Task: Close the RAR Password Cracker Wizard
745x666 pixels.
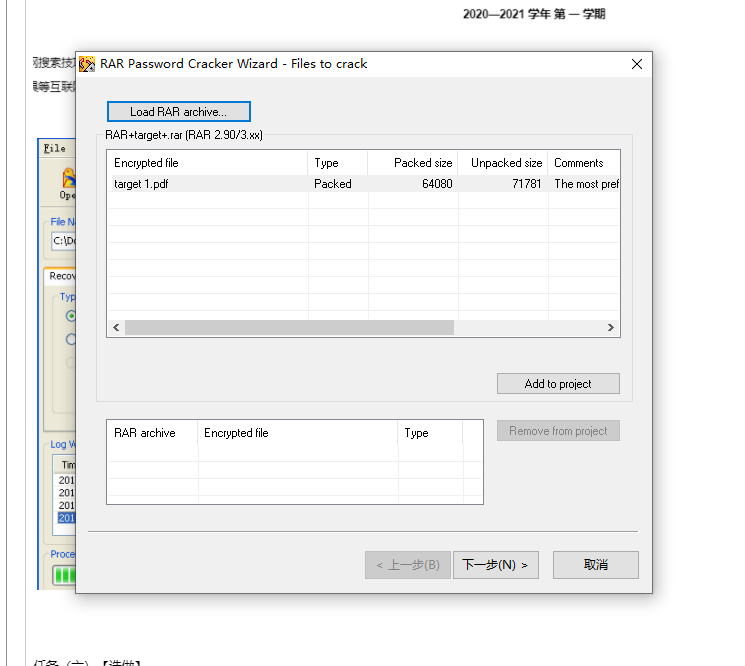Action: 637,64
